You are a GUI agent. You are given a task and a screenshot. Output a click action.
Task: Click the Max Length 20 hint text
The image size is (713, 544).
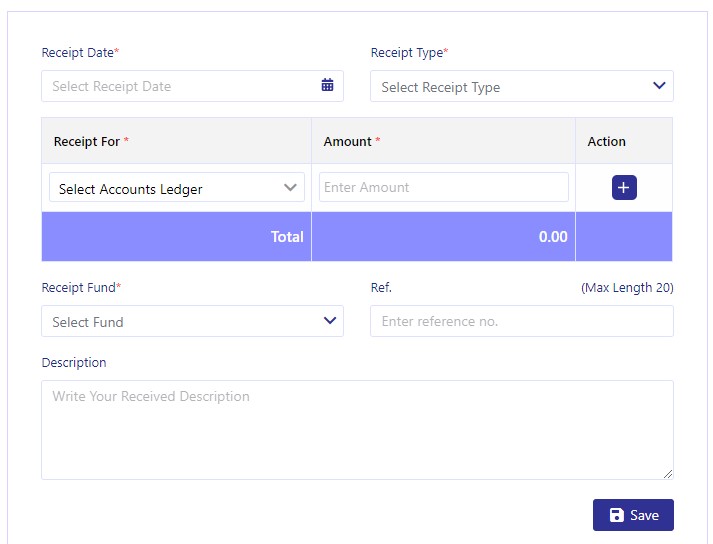(x=627, y=287)
